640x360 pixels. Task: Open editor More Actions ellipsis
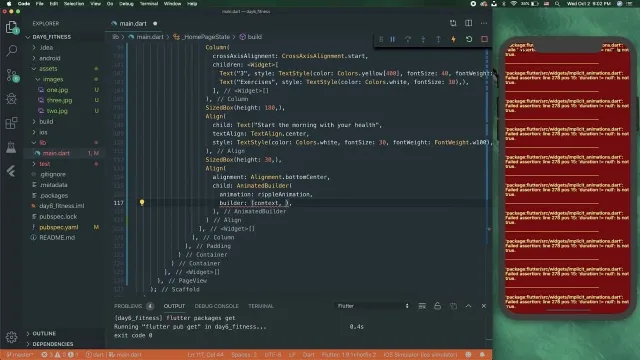tap(484, 23)
